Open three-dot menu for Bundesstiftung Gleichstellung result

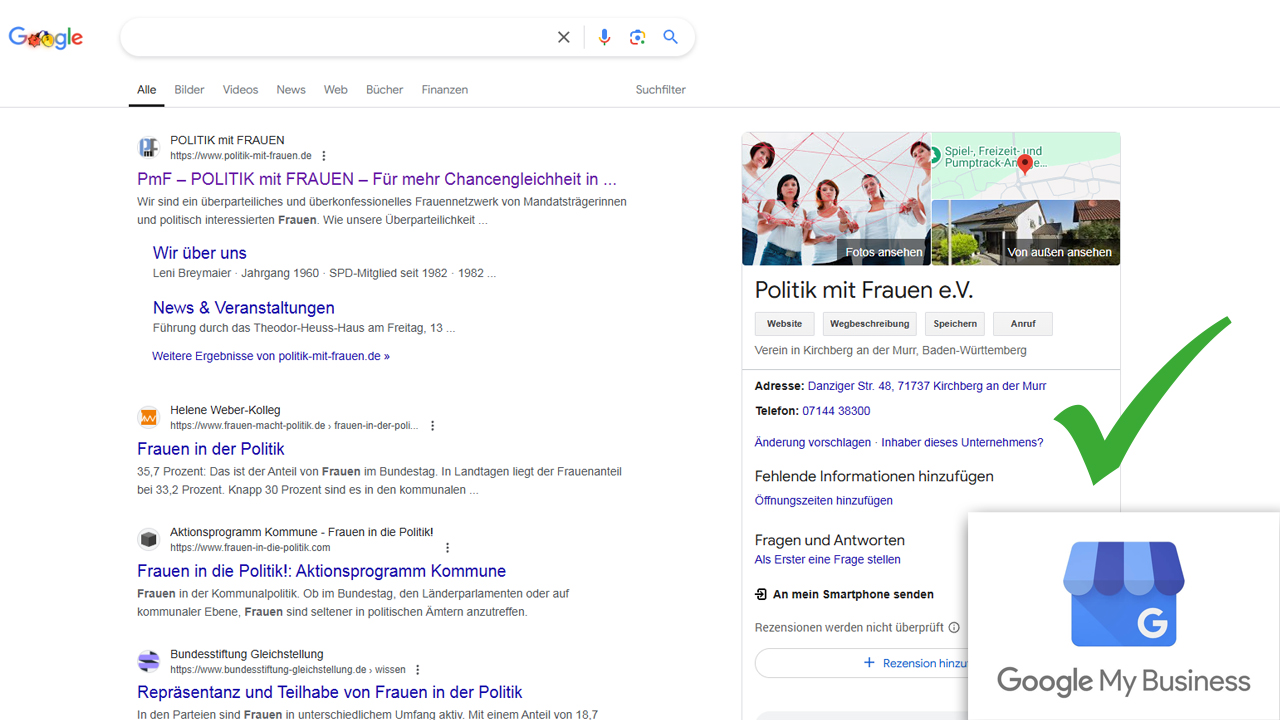coord(418,670)
